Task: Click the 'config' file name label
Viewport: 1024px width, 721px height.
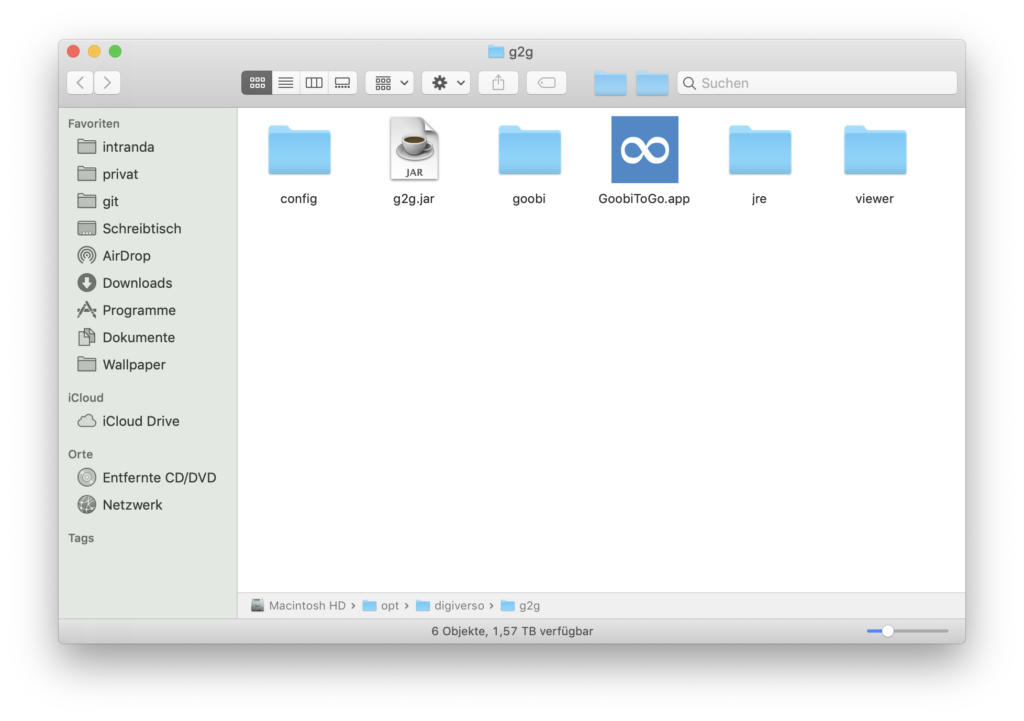Action: coord(299,199)
